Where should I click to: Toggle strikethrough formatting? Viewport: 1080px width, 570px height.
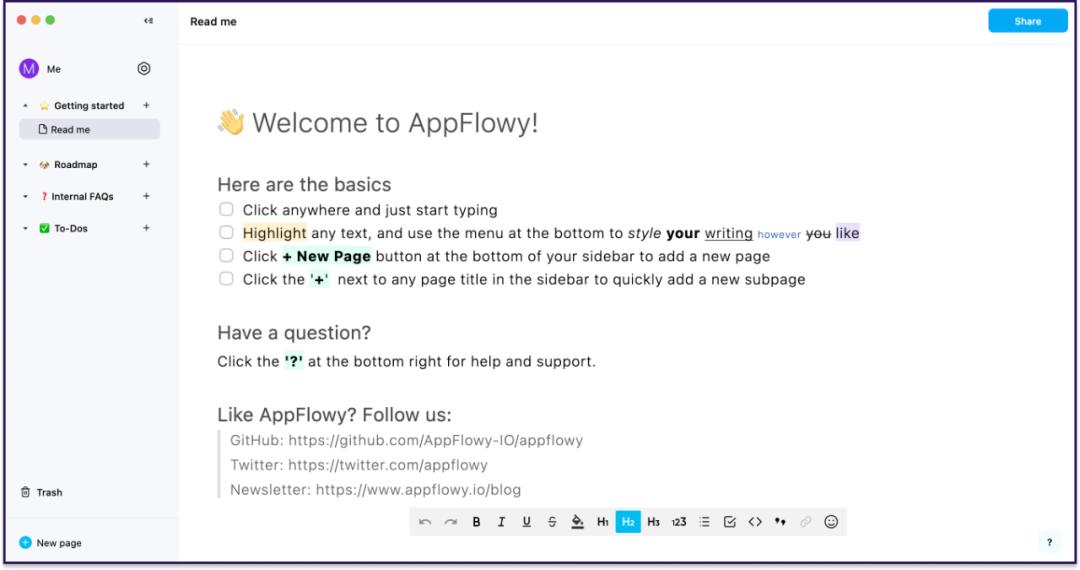[552, 522]
